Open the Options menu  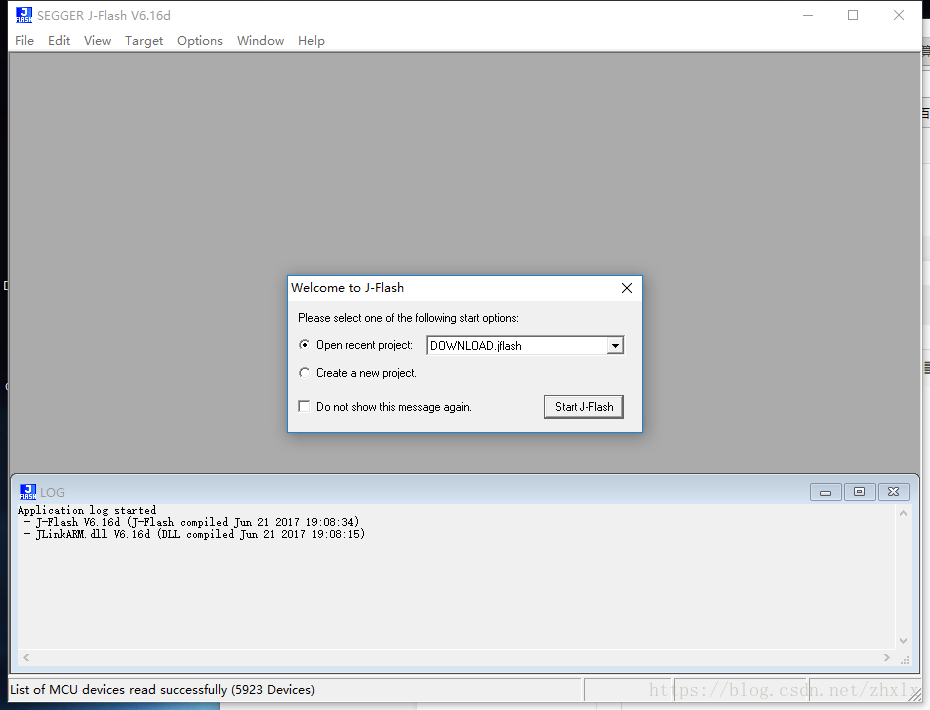point(200,40)
